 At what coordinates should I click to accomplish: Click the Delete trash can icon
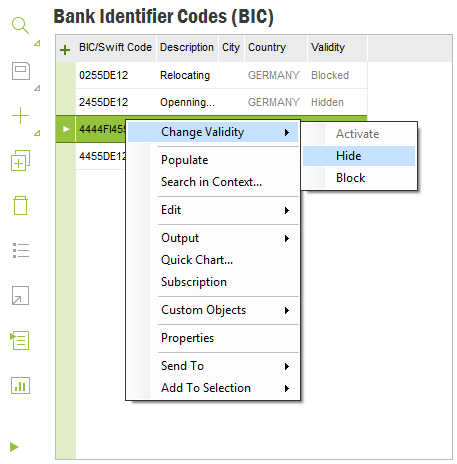click(20, 205)
